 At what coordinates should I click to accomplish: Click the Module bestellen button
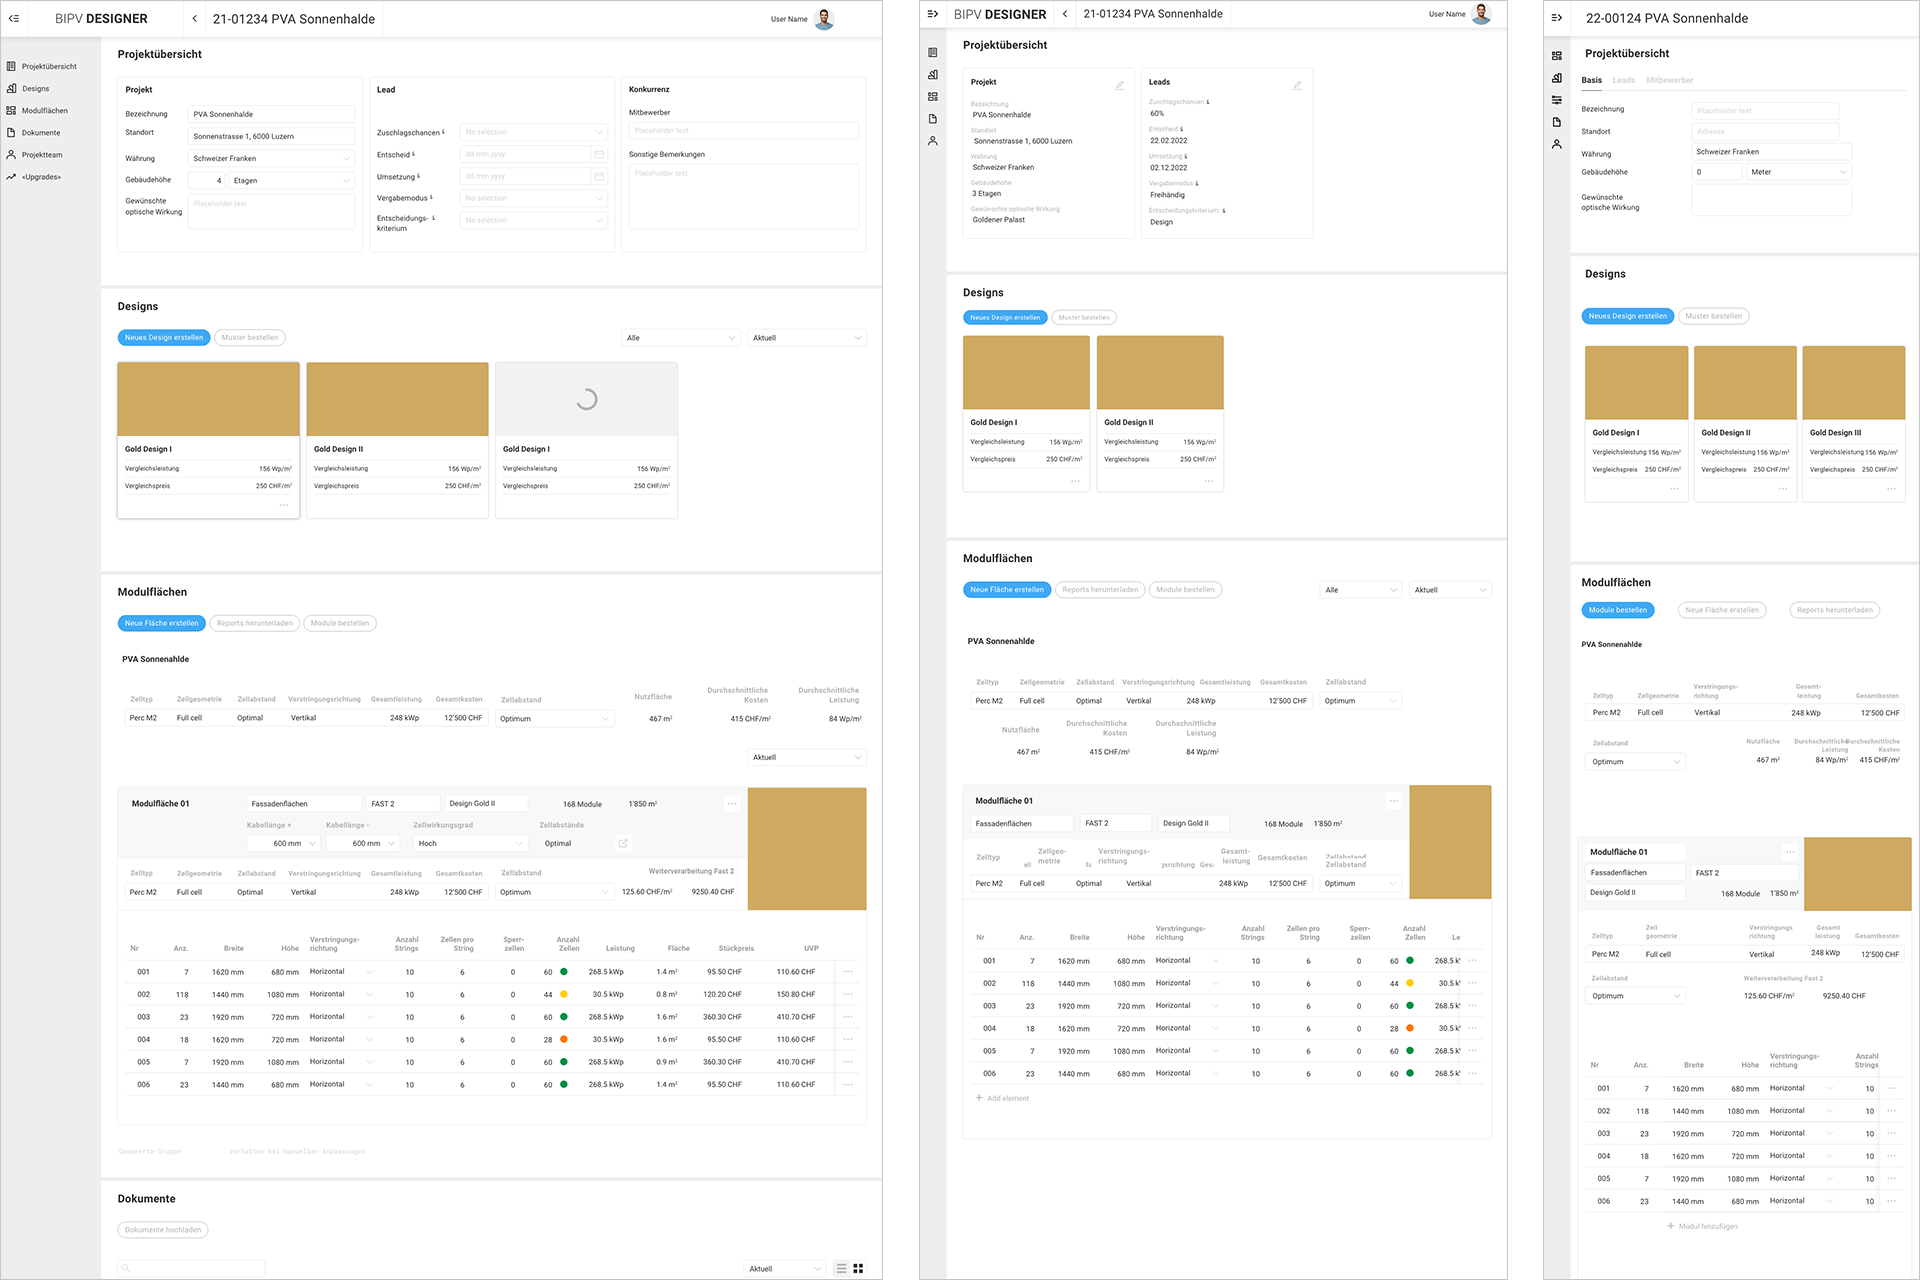pos(339,623)
